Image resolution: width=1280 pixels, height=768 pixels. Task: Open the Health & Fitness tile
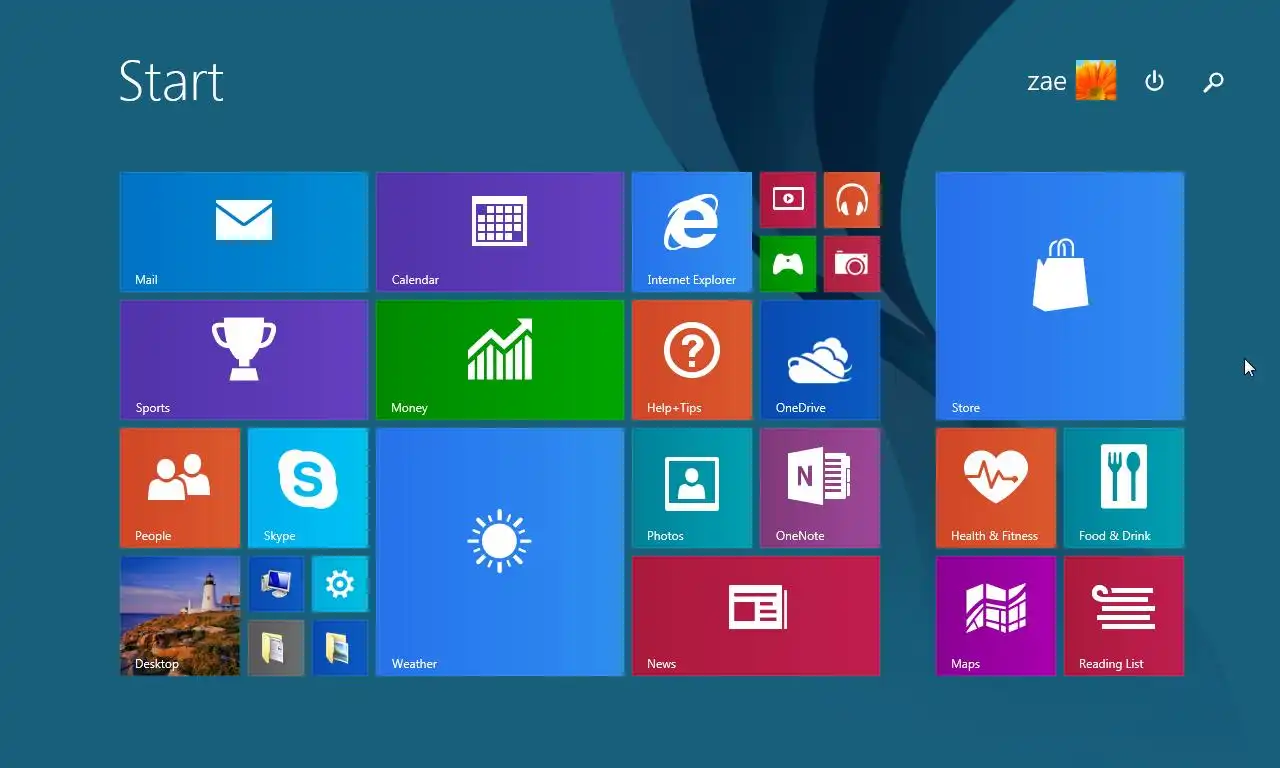click(x=996, y=488)
